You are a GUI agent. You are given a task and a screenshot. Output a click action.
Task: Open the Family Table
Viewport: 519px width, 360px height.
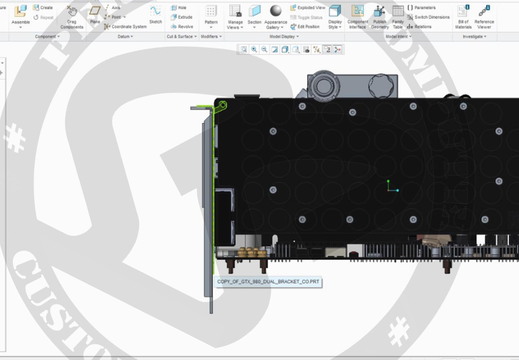click(x=398, y=17)
